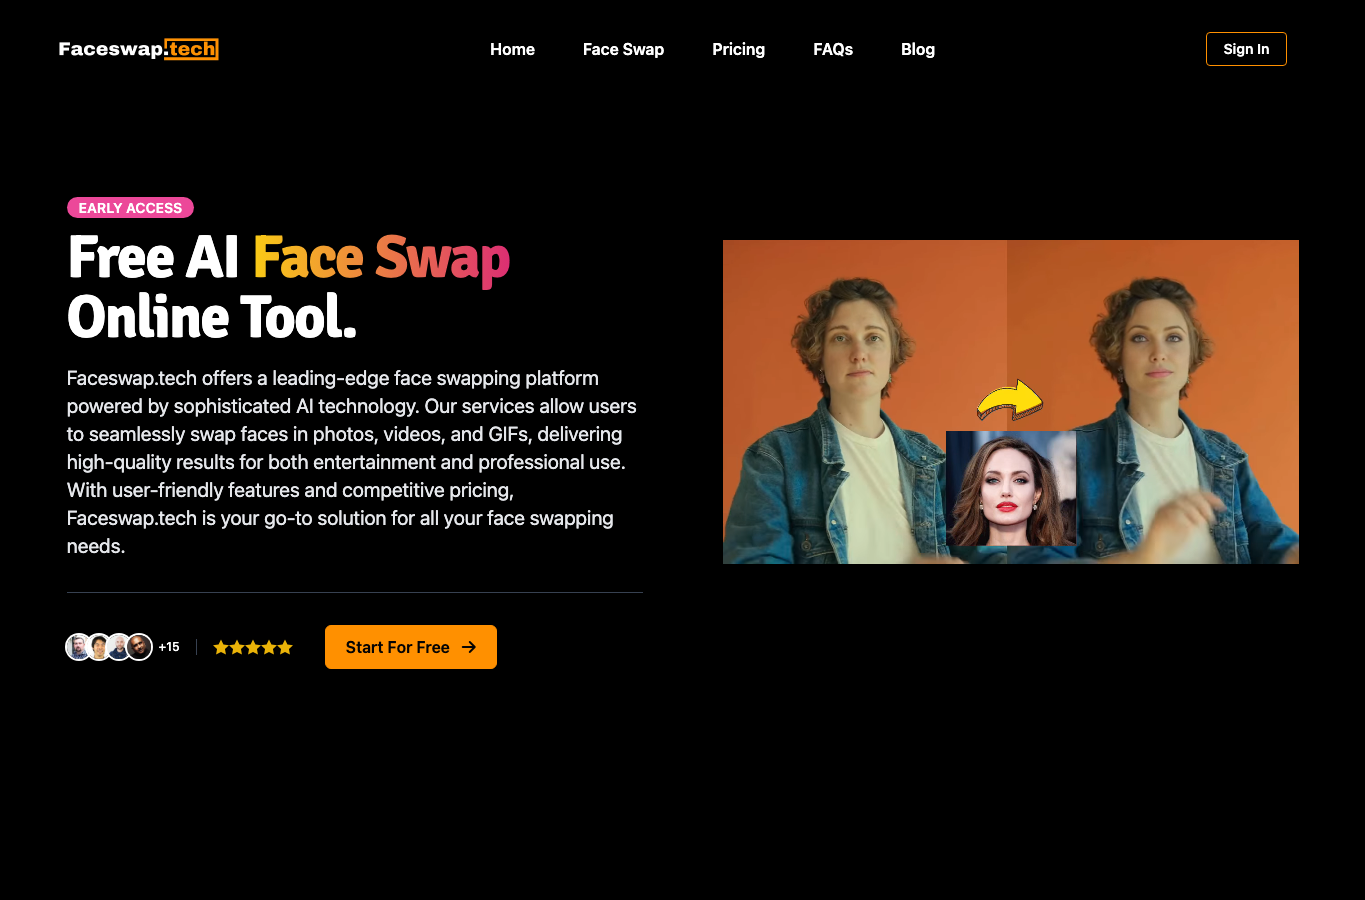Navigate to FAQs
The image size is (1365, 900).
pyautogui.click(x=833, y=49)
